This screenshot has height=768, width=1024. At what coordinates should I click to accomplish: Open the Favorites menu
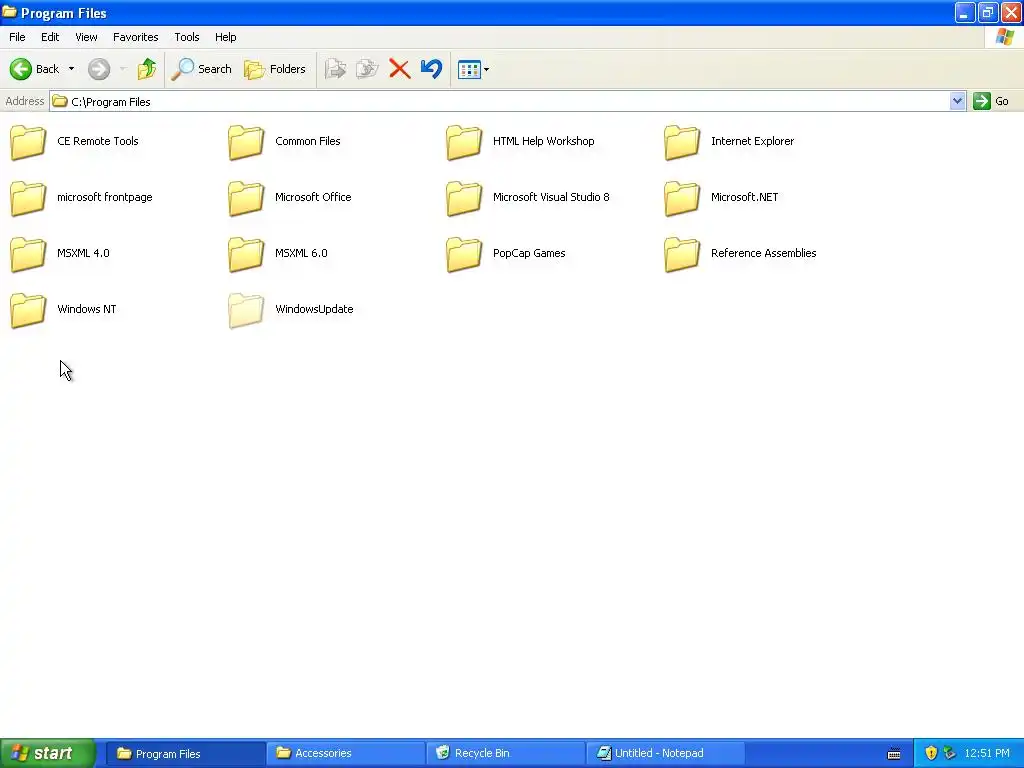[x=135, y=37]
